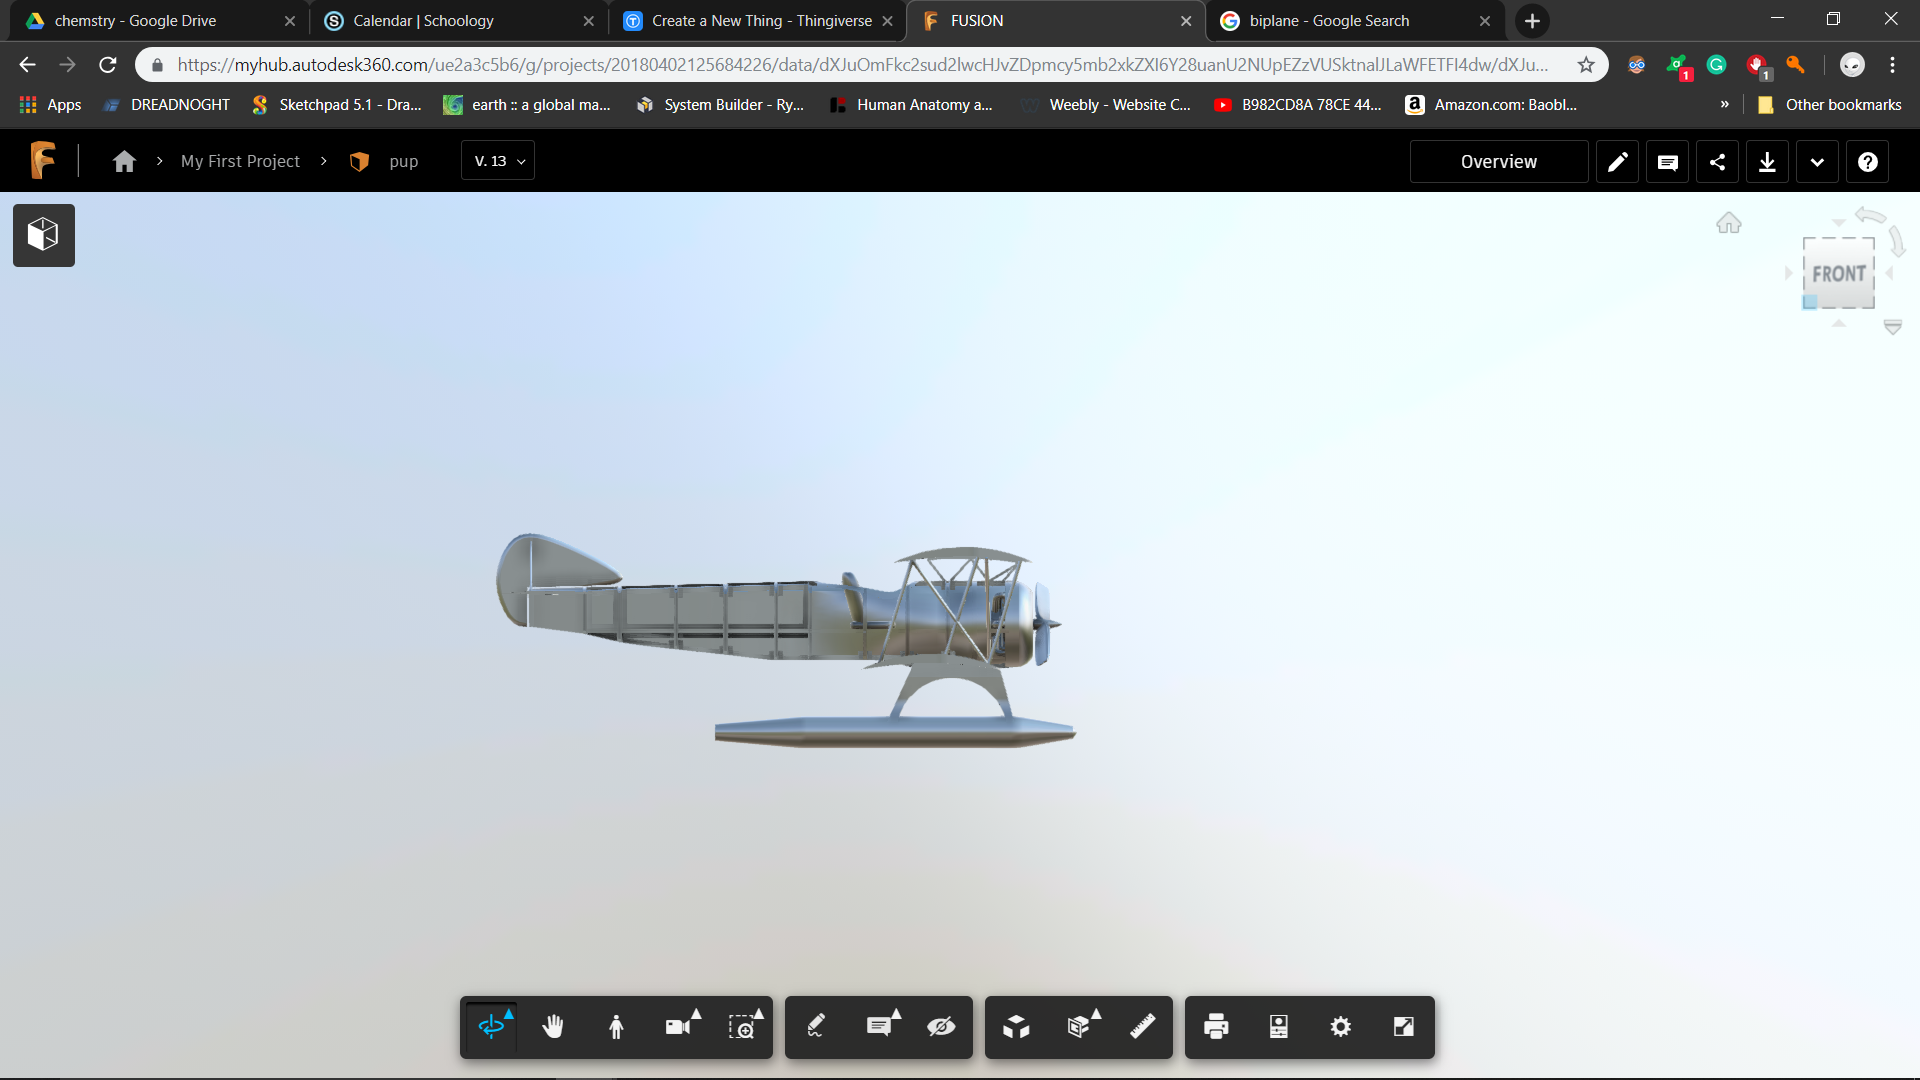This screenshot has height=1080, width=1920.
Task: Activate the First Person walk tool
Action: tap(616, 1027)
